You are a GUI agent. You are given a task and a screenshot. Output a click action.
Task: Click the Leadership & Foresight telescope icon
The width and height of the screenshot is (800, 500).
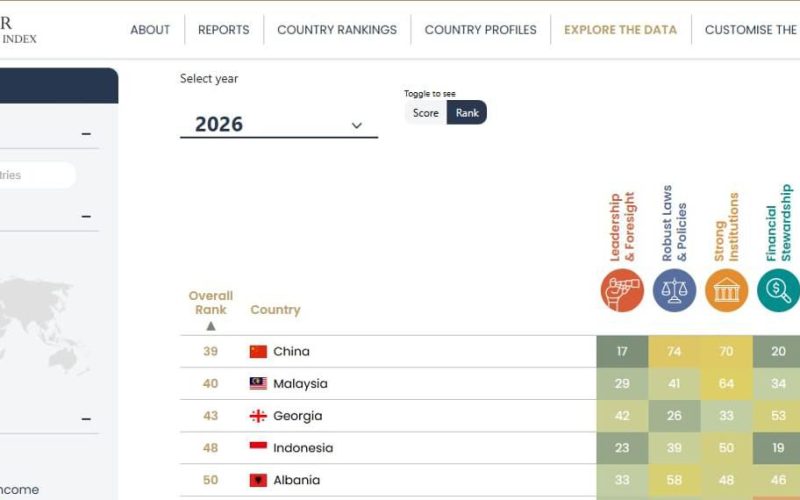click(x=622, y=290)
